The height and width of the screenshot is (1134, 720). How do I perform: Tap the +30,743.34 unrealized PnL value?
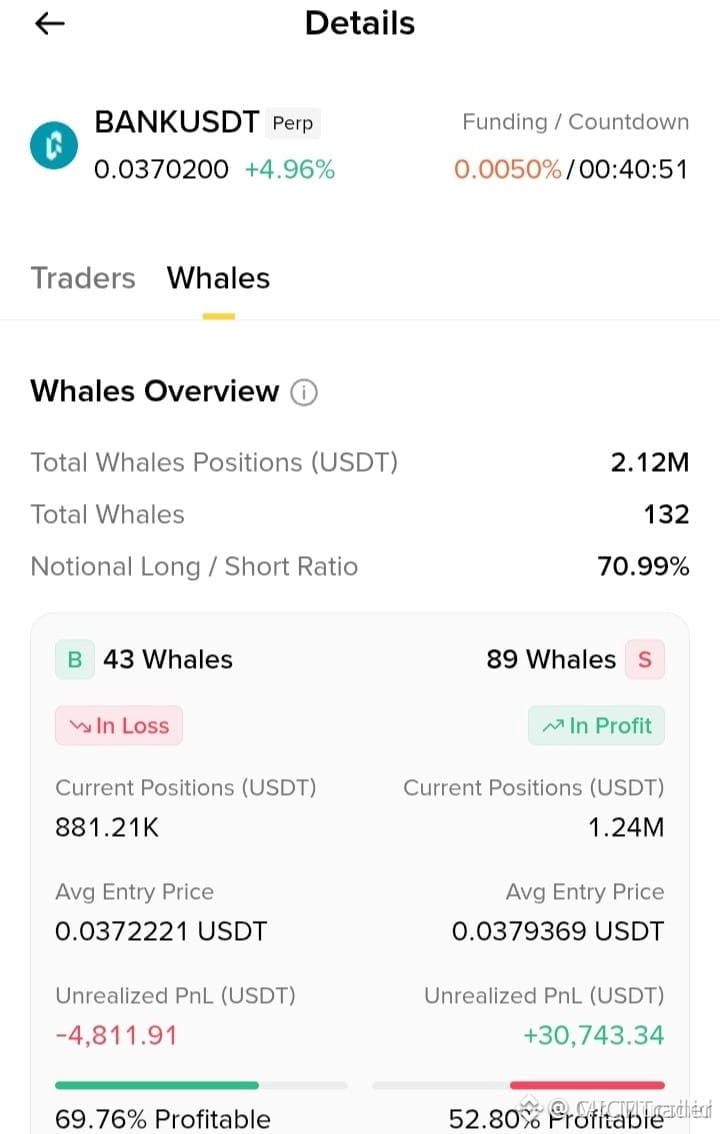593,1036
